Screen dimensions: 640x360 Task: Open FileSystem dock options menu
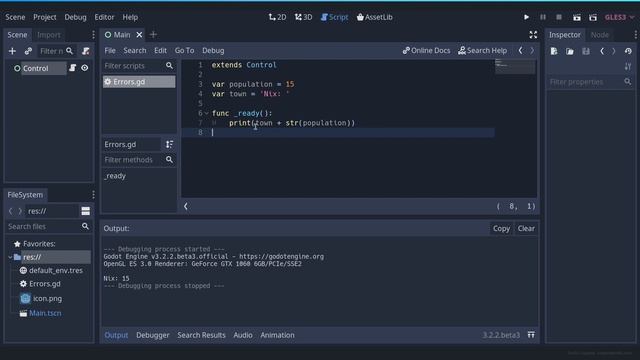click(x=93, y=195)
